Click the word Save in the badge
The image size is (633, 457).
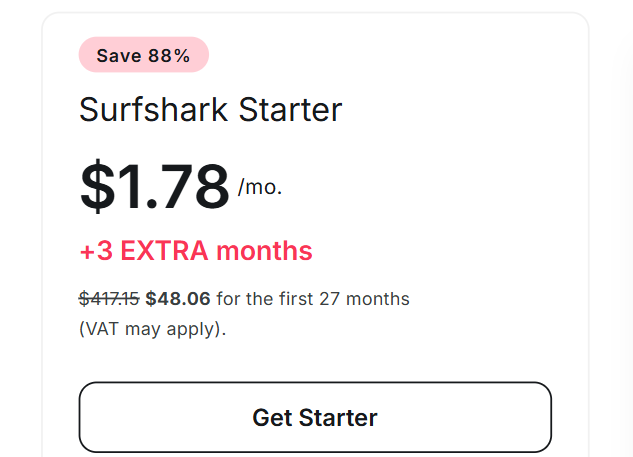(119, 55)
